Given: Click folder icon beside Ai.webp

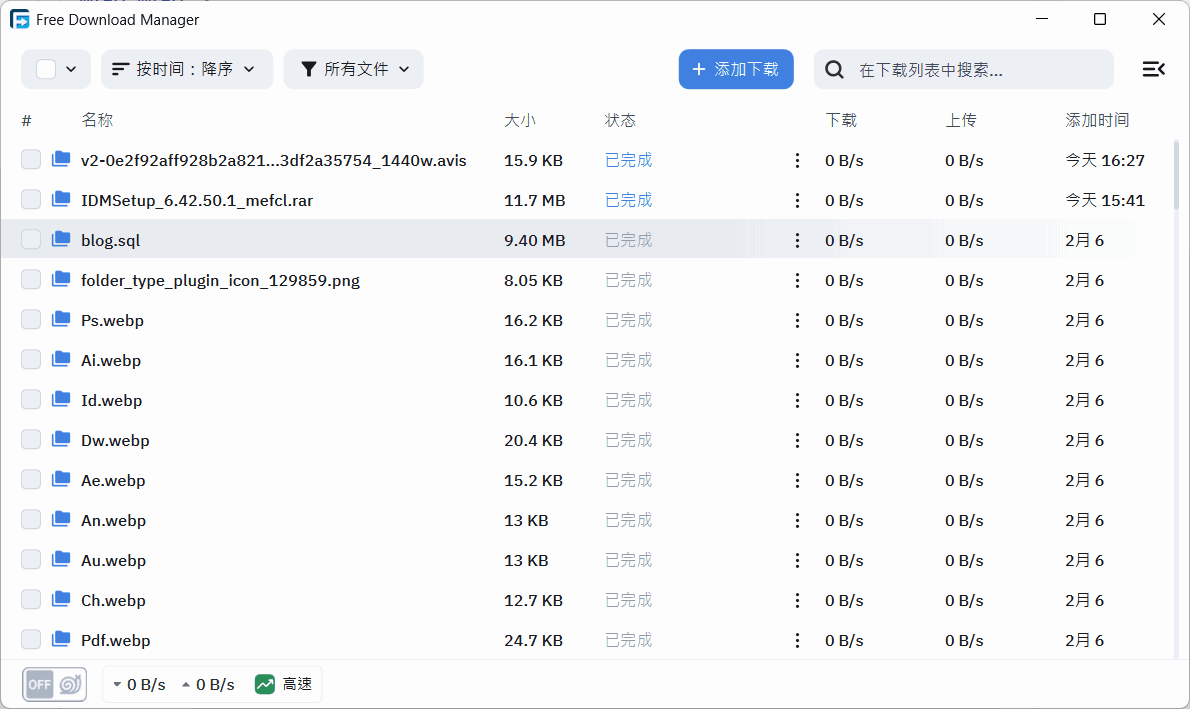Looking at the screenshot, I should (61, 359).
